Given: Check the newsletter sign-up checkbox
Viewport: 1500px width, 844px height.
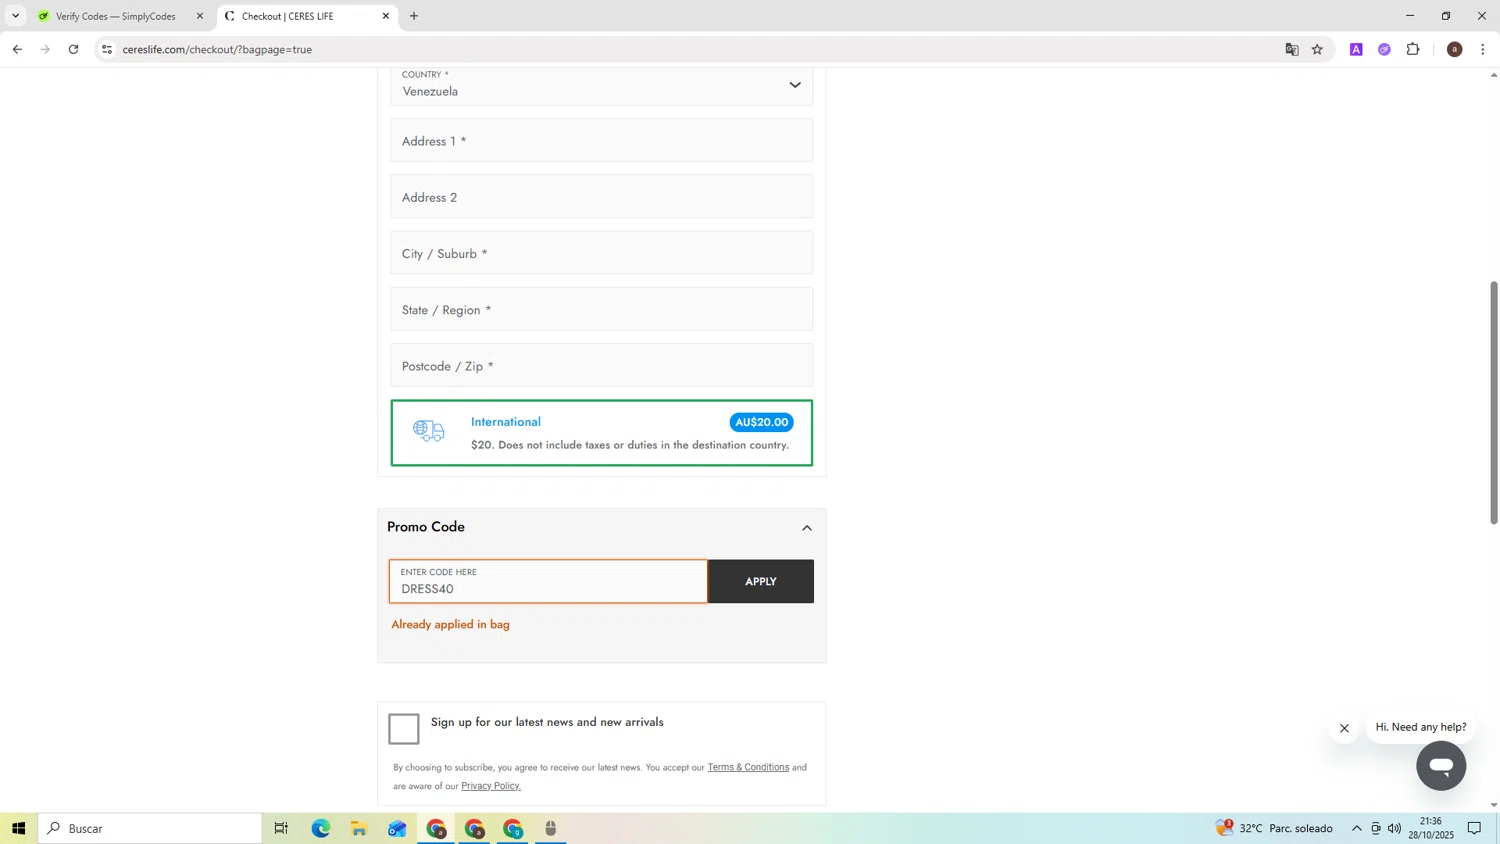Looking at the screenshot, I should tap(404, 729).
